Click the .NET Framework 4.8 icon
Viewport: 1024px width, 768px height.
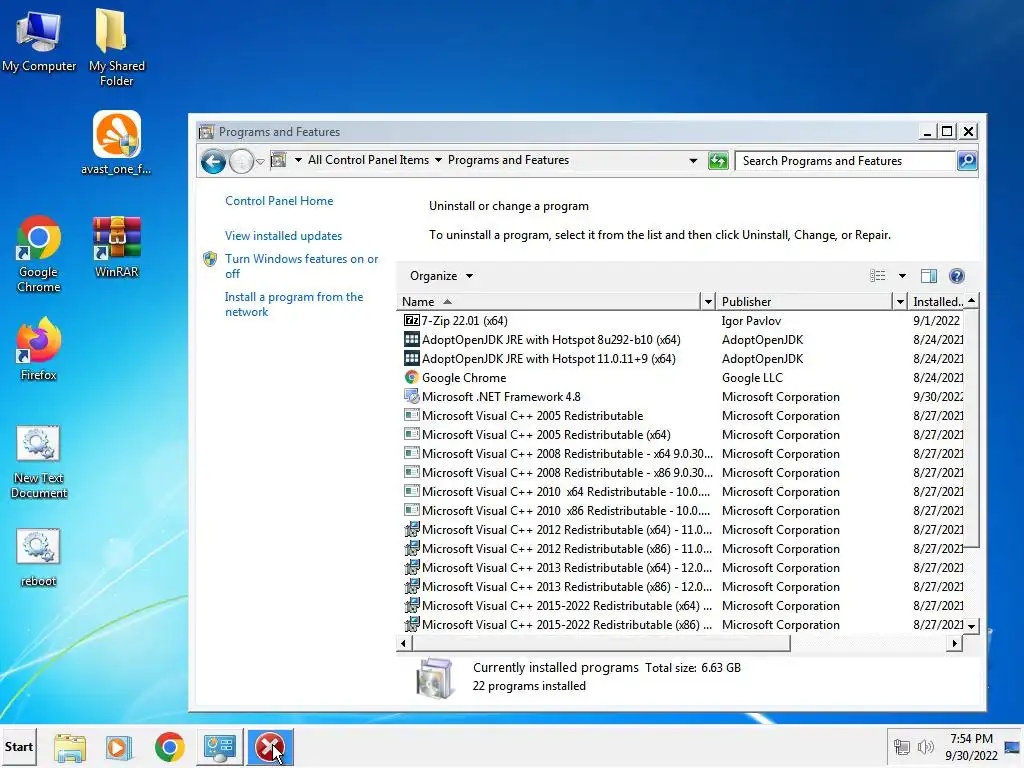tap(411, 396)
